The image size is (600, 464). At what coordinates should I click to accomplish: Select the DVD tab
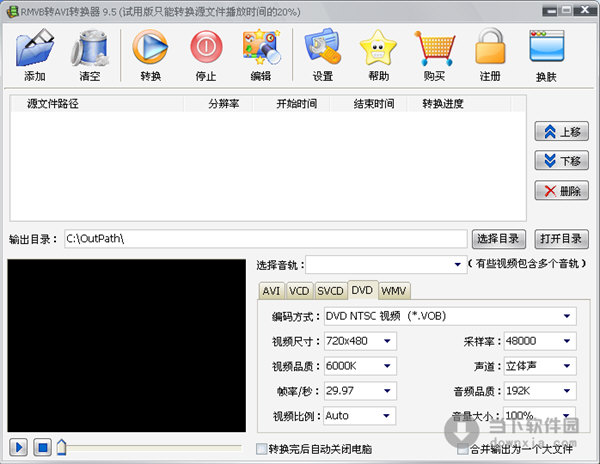(x=362, y=290)
